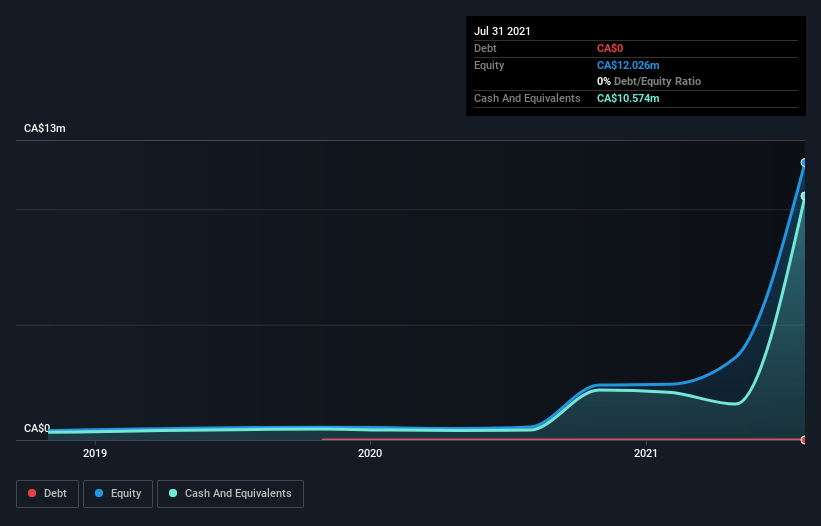Click the blue Equity legend dot
Screen dimensions: 821x526
[x=99, y=493]
